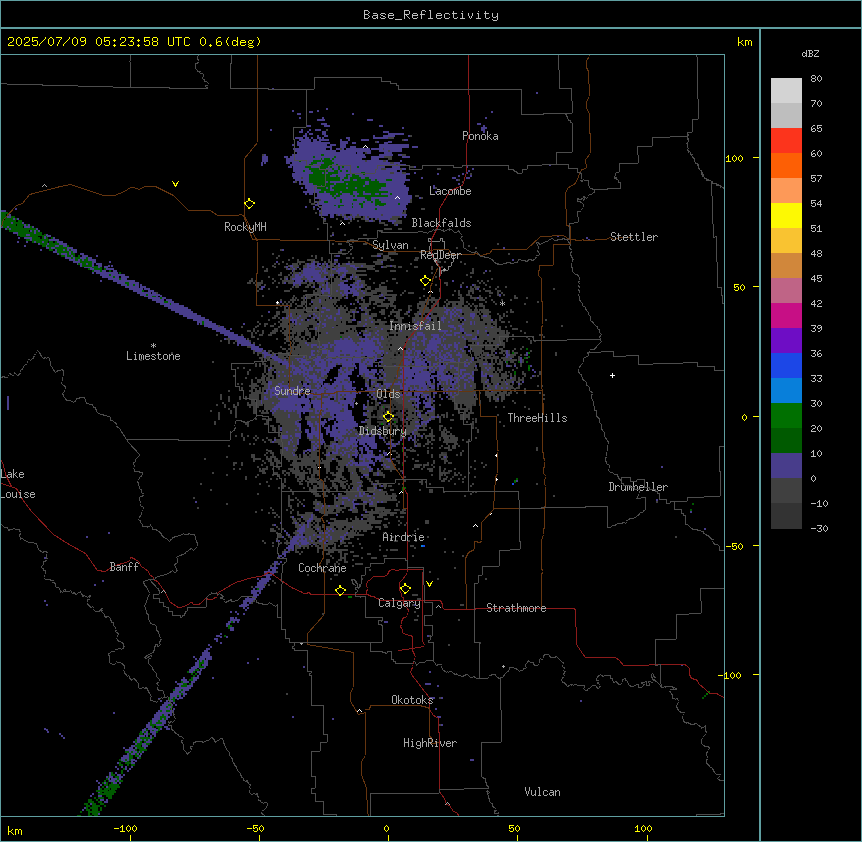The height and width of the screenshot is (842, 862).
Task: Click the Lake Louise label
Action: click(x=17, y=484)
